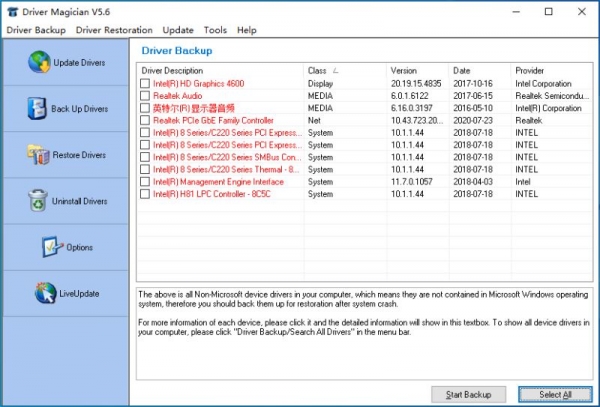Open the Update menu
The height and width of the screenshot is (407, 600).
click(x=178, y=30)
